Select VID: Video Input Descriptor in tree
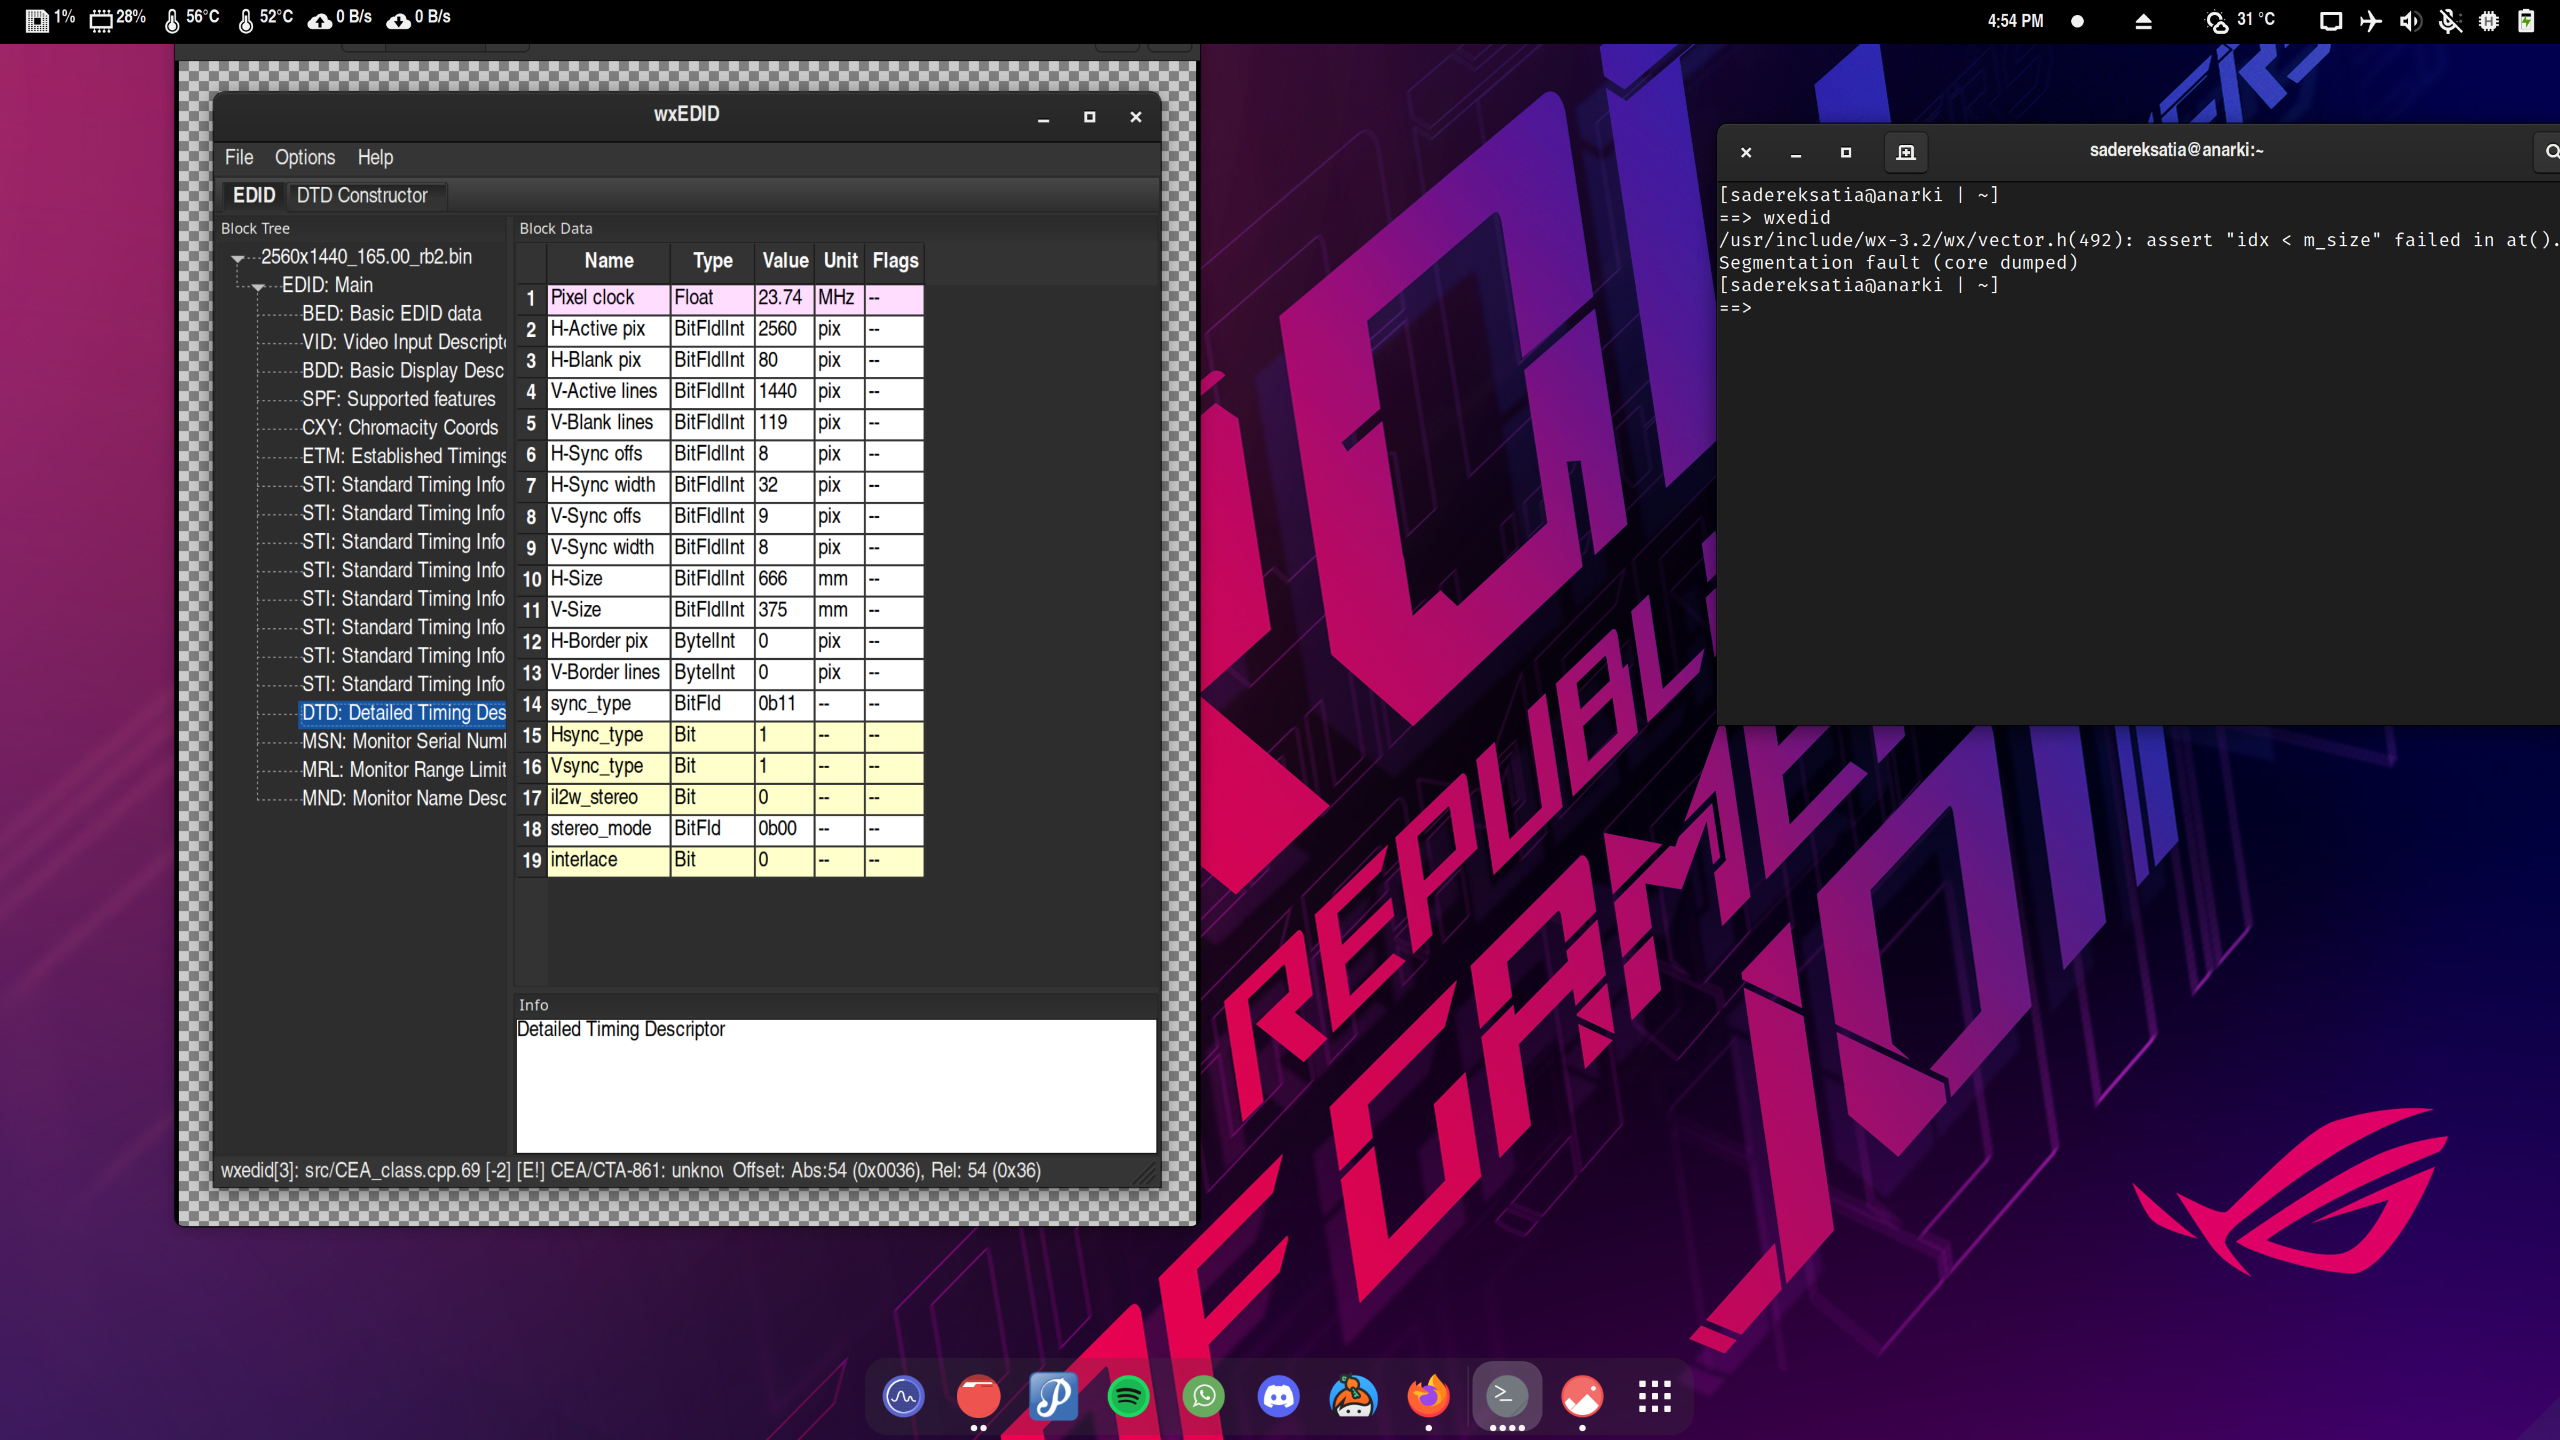The height and width of the screenshot is (1440, 2560). 404,342
